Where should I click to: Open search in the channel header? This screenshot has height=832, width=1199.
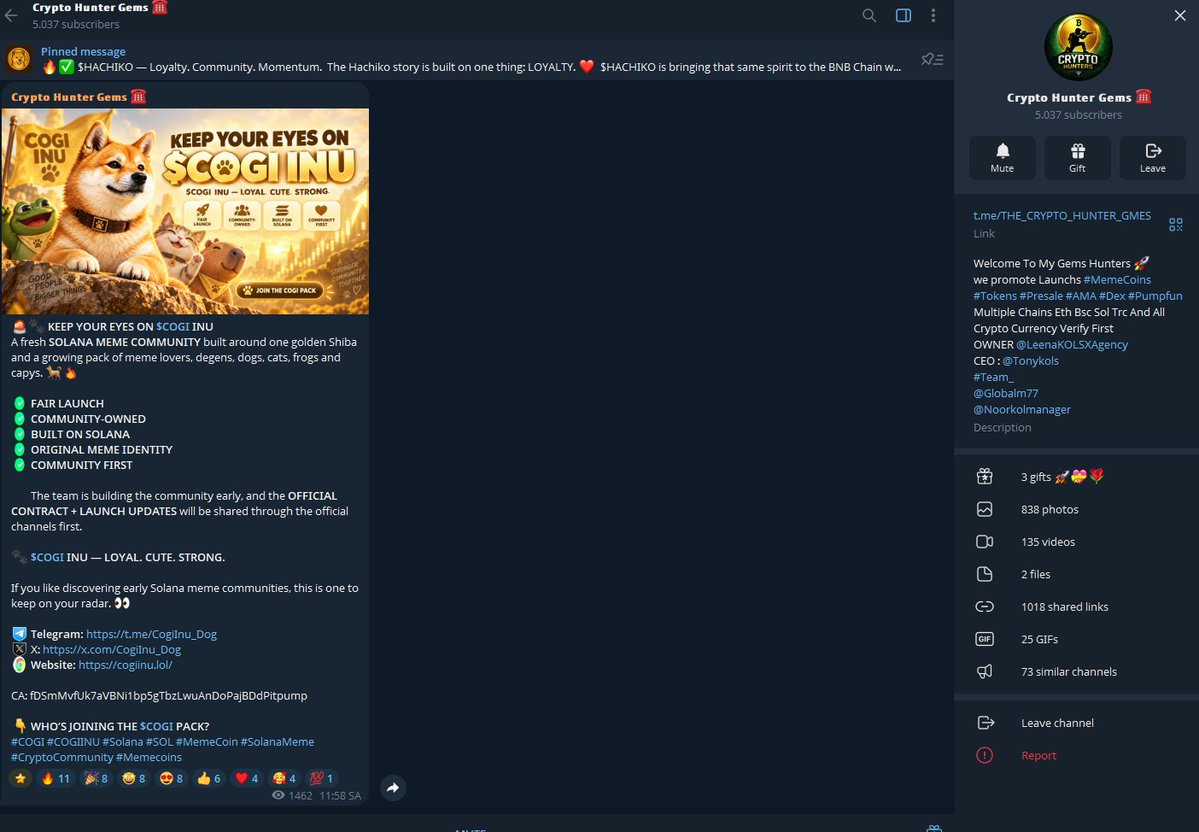[869, 15]
